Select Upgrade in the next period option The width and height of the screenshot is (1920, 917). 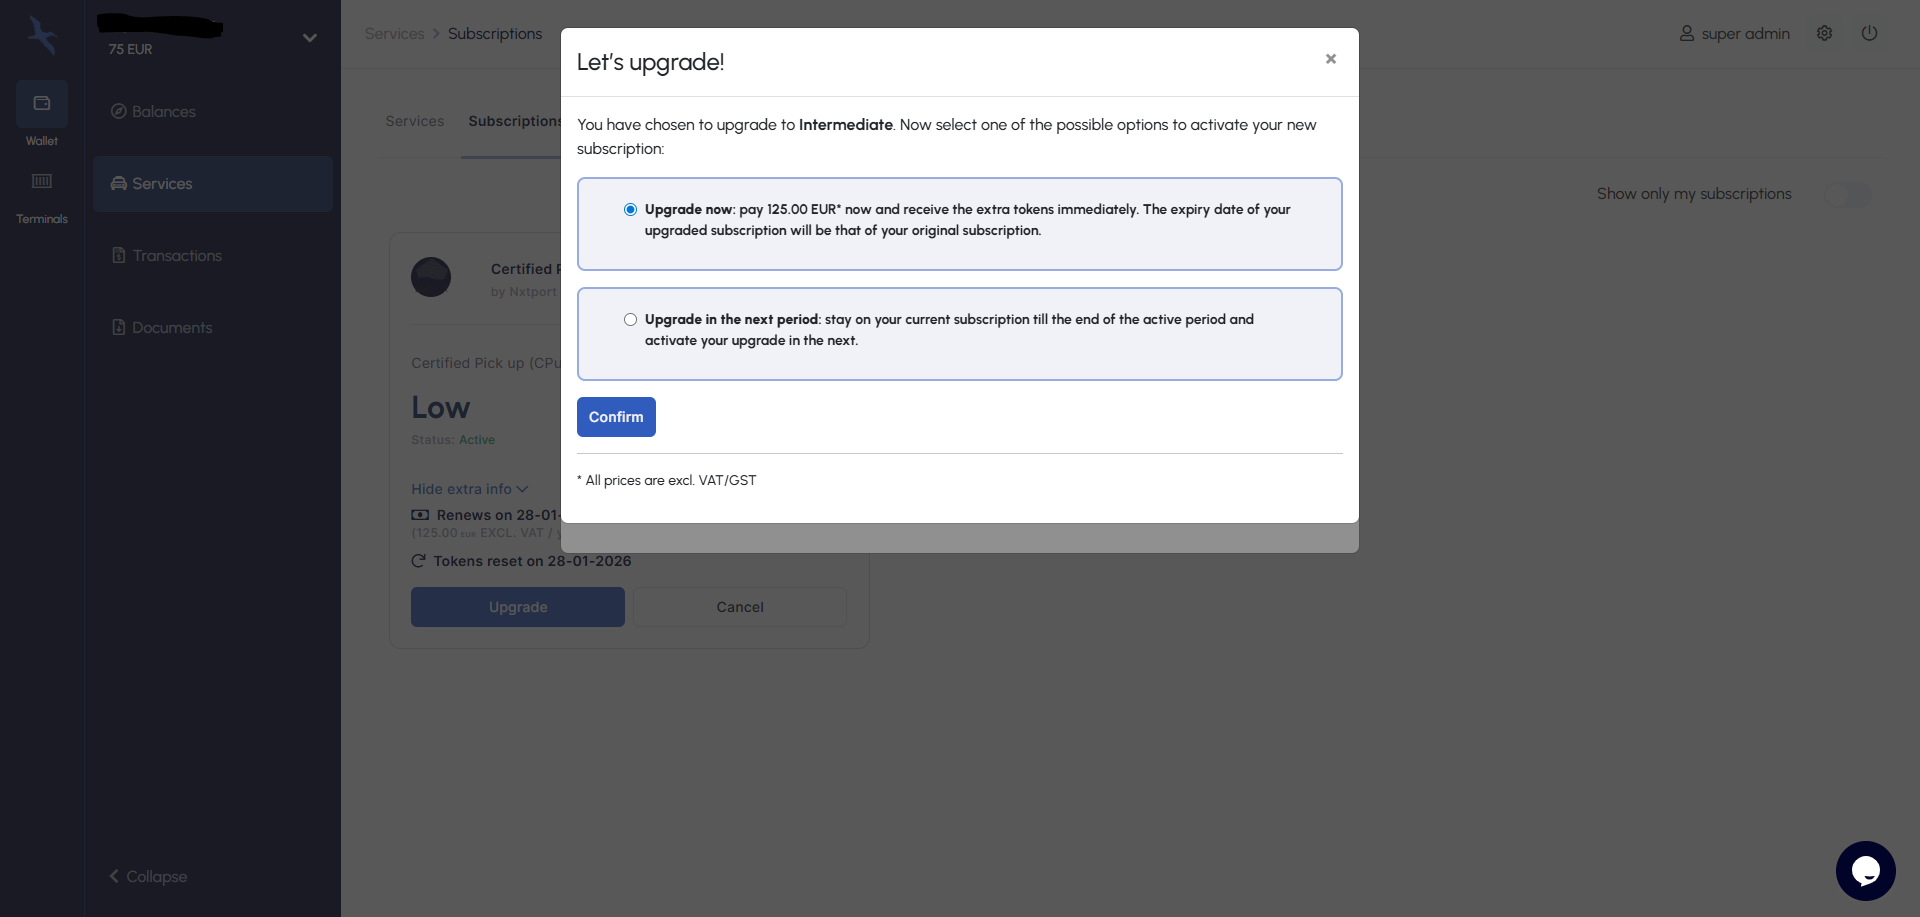[x=630, y=319]
